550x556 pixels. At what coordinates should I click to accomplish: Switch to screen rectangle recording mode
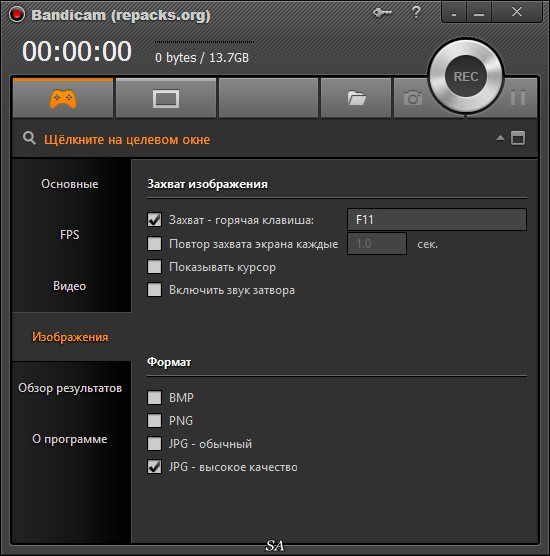tap(166, 99)
